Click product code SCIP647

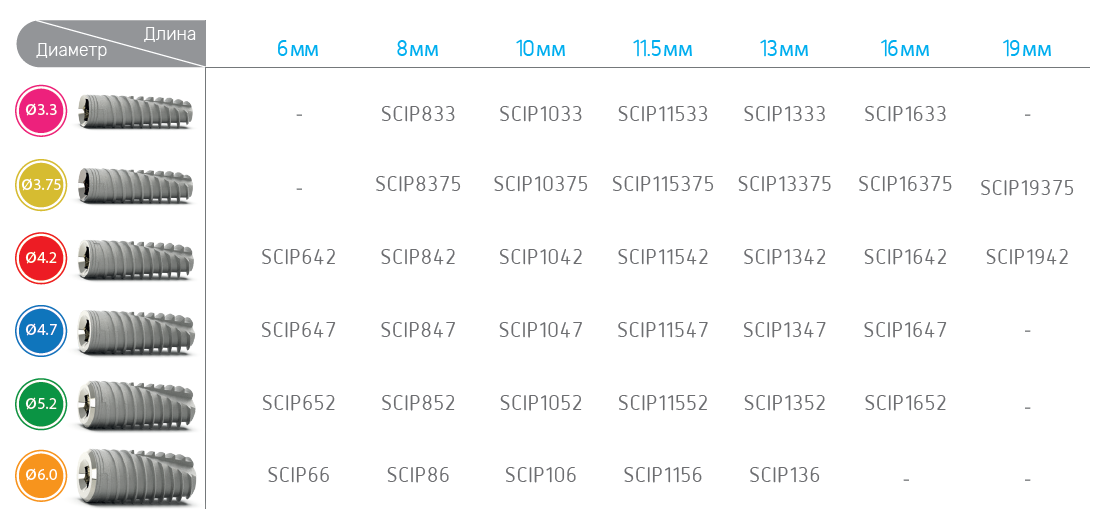click(x=298, y=330)
